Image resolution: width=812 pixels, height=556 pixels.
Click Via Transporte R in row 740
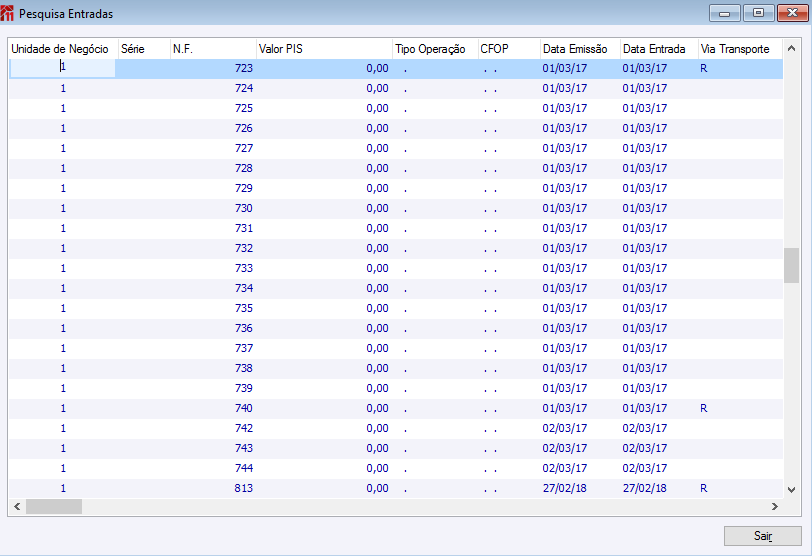point(703,408)
